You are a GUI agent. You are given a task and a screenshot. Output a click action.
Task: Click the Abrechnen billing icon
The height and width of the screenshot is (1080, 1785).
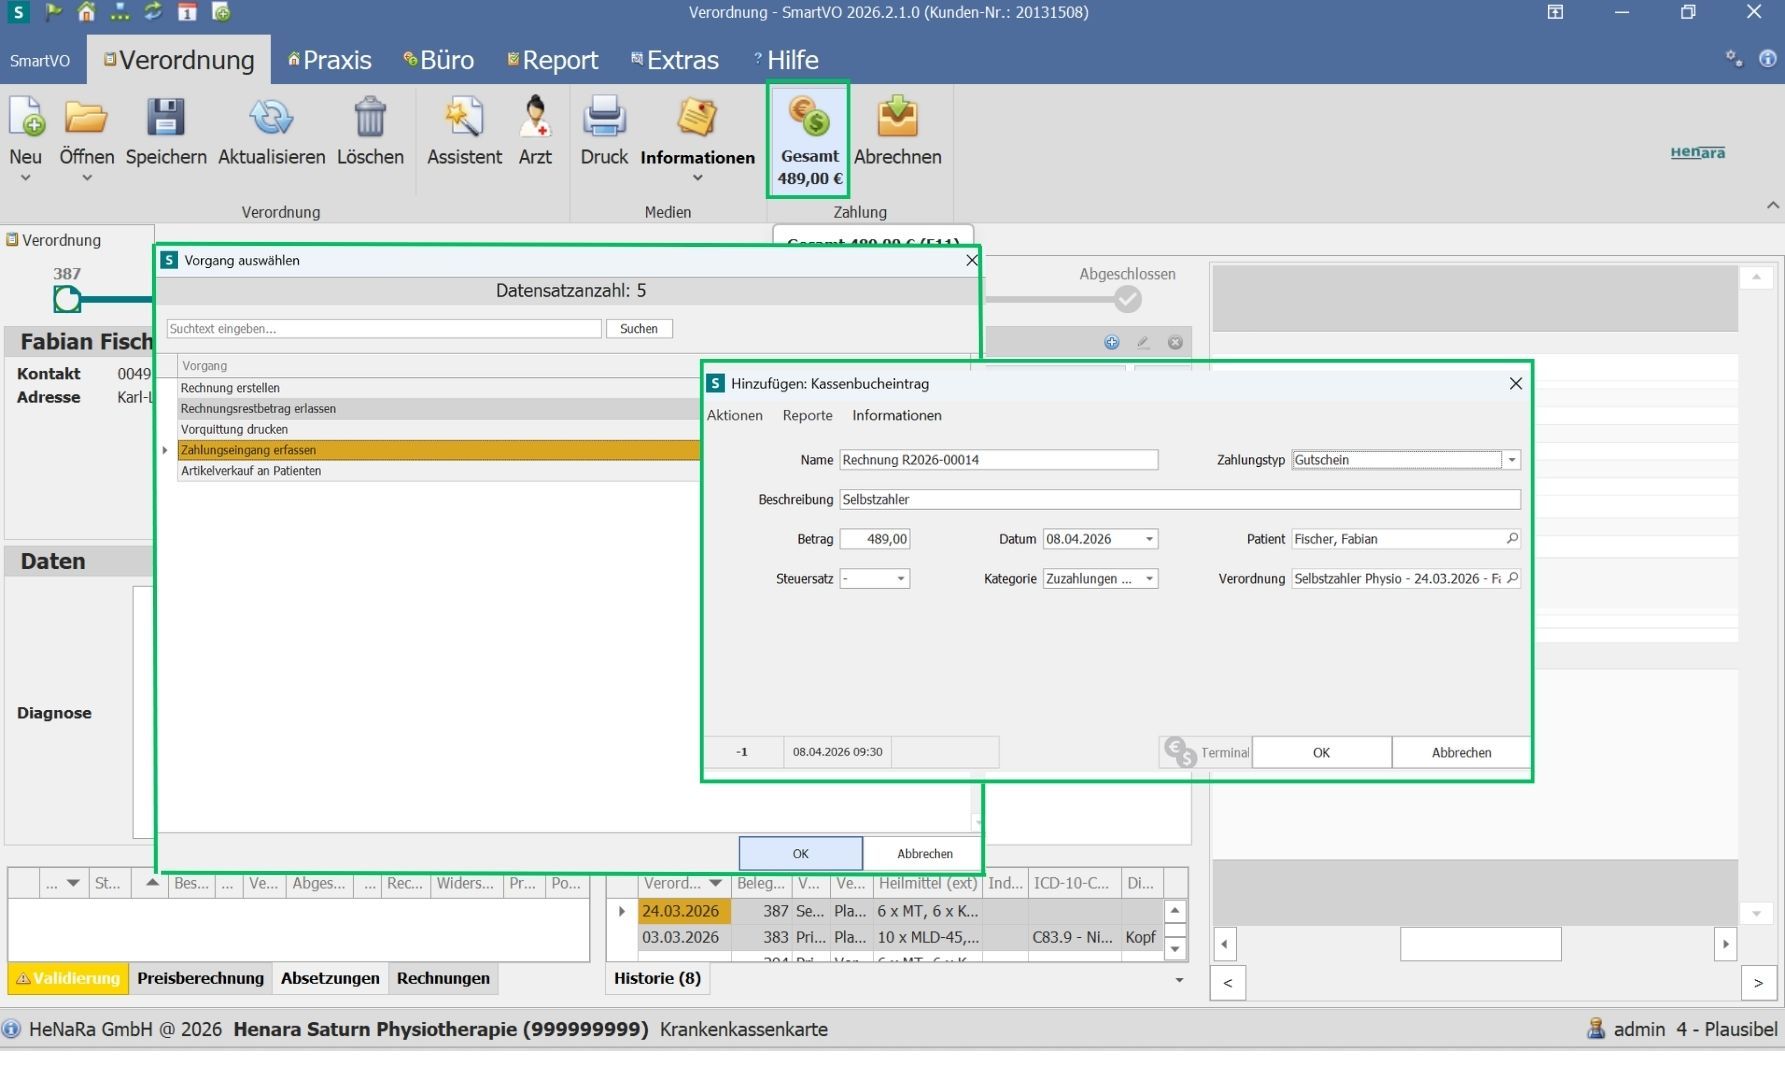[897, 118]
